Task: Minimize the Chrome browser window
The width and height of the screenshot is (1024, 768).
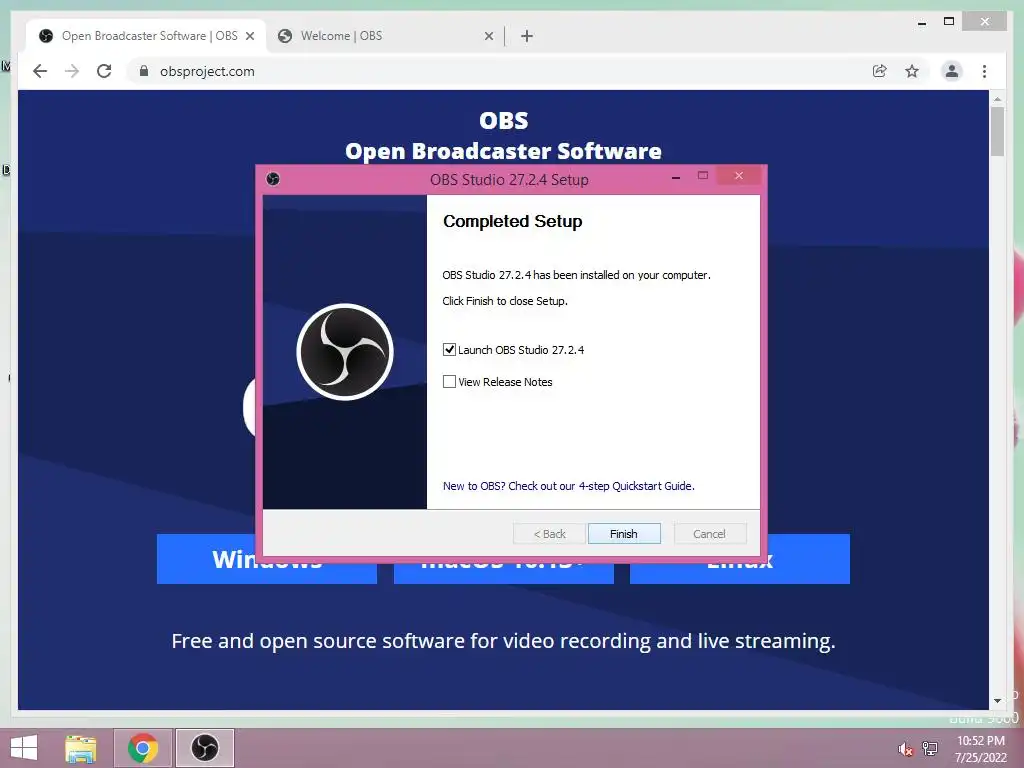Action: 921,22
